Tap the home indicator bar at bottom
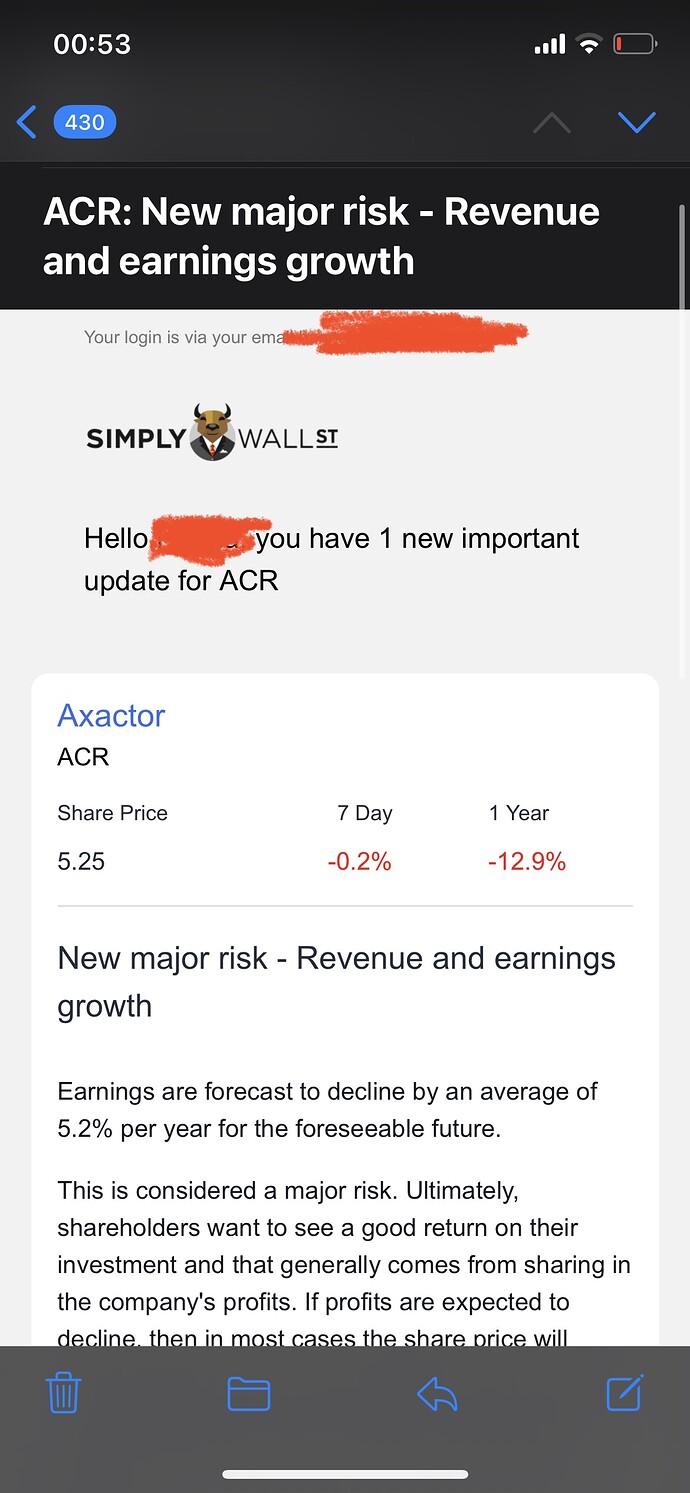The image size is (690, 1493). click(x=345, y=1474)
